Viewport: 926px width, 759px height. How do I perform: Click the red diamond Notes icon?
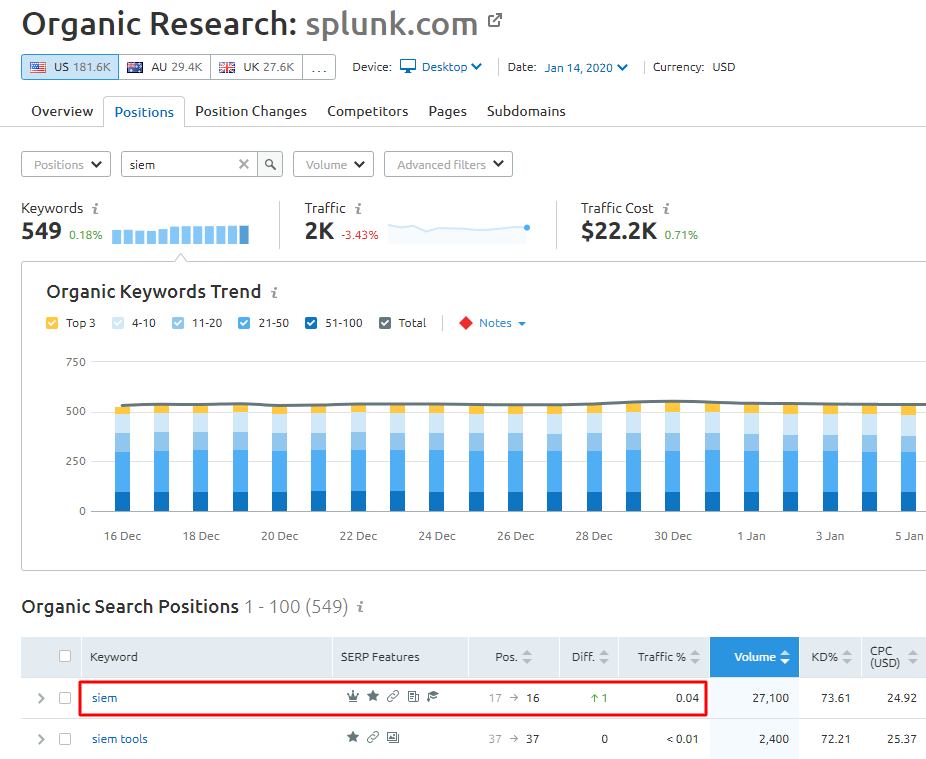[465, 323]
